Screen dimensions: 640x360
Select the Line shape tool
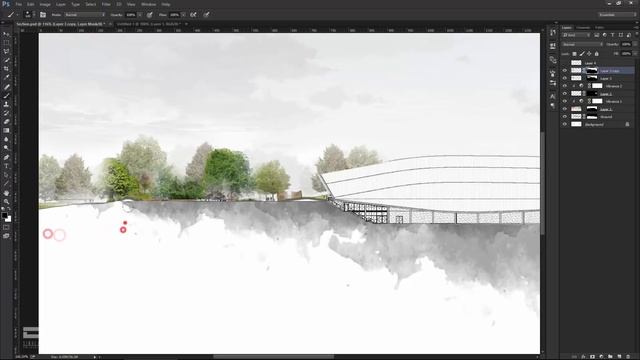6,183
